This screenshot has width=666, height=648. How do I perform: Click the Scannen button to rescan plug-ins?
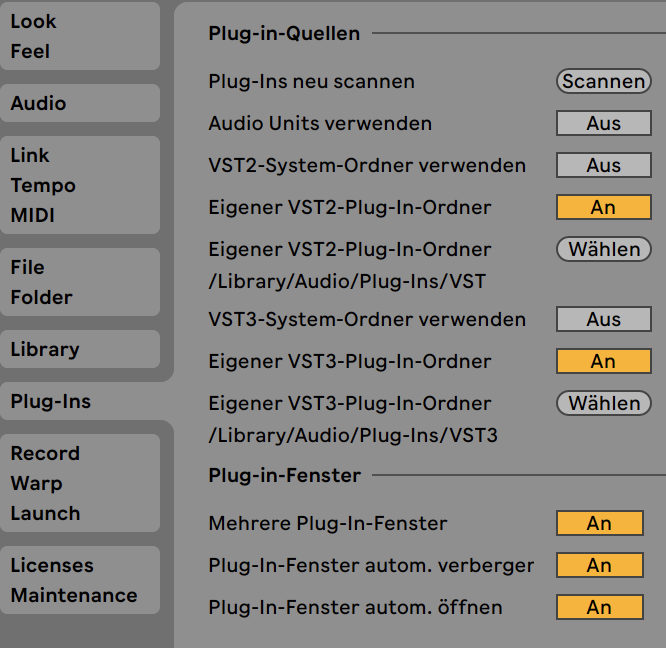[x=603, y=82]
